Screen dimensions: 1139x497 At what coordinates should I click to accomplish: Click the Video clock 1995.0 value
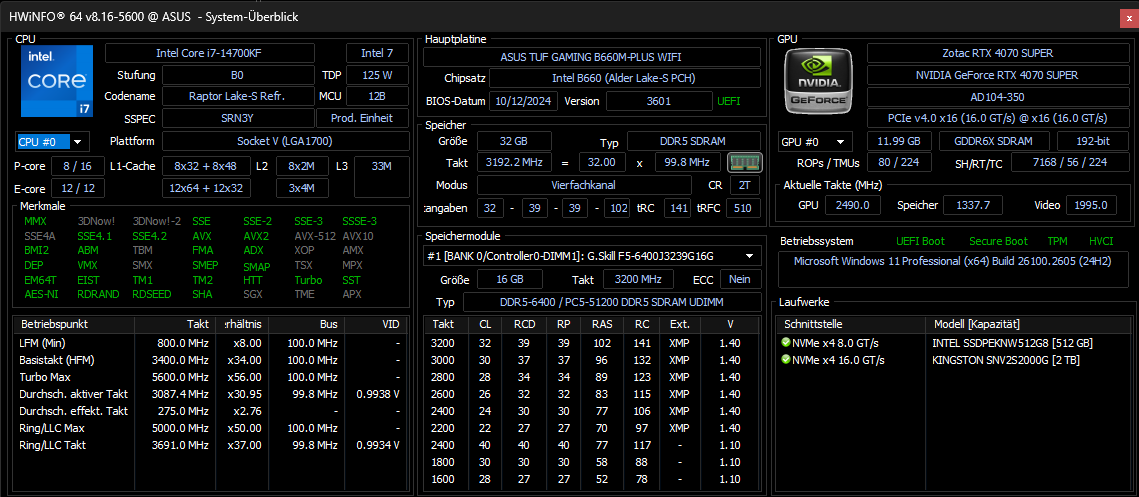tap(1091, 206)
